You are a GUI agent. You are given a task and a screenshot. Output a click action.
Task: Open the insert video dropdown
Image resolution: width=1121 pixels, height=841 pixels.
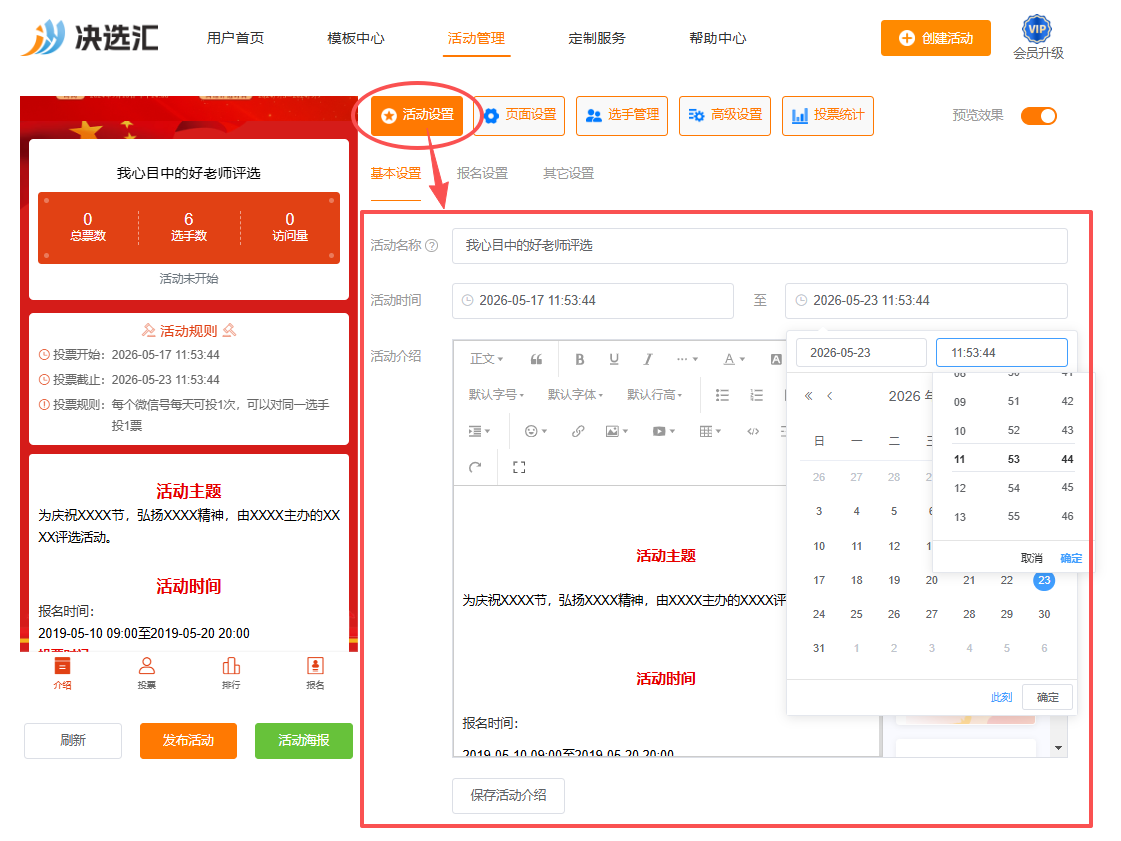(x=663, y=431)
